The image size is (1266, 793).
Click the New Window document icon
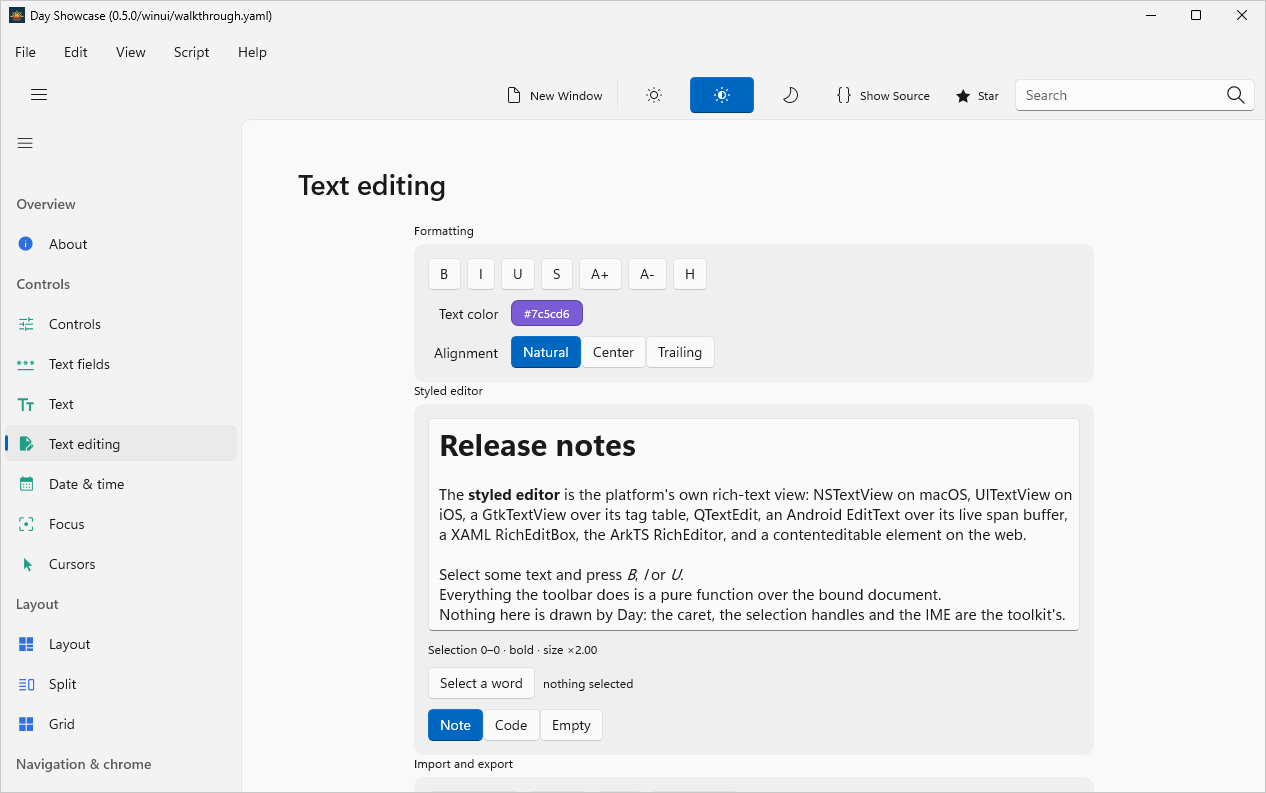(514, 95)
